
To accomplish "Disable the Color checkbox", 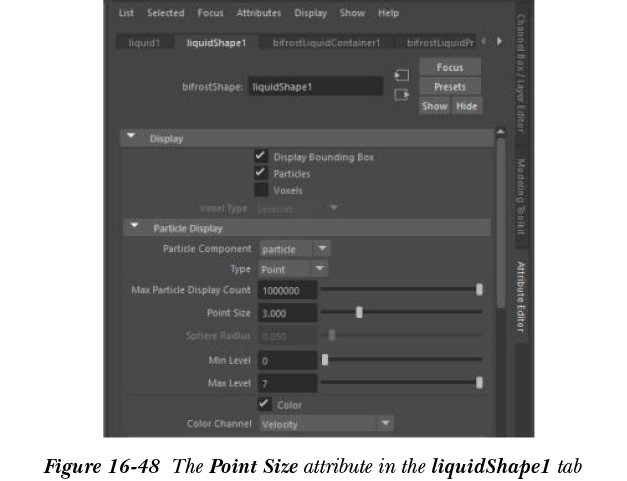I will click(264, 404).
